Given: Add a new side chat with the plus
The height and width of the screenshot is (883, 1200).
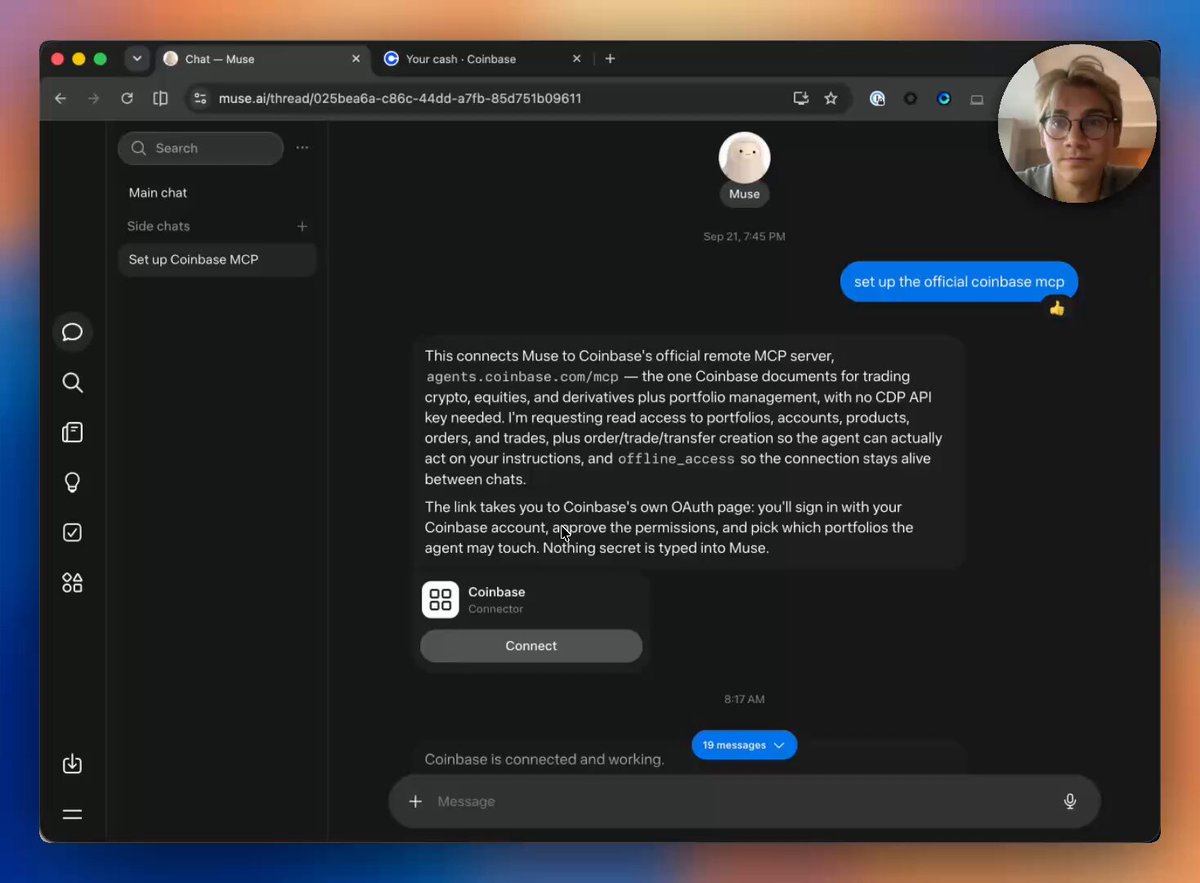Looking at the screenshot, I should [x=302, y=226].
